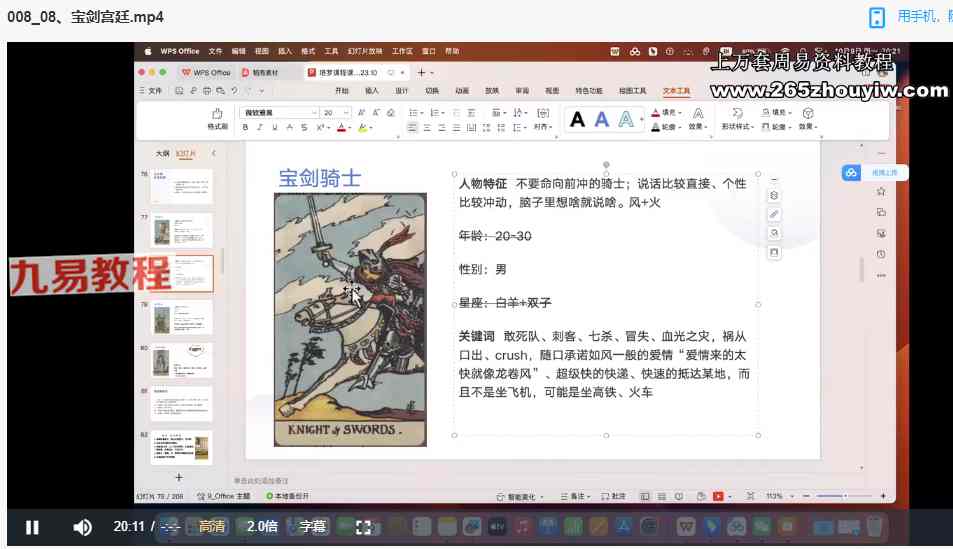Image resolution: width=953 pixels, height=549 pixels.
Task: Mute the video with the speaker icon
Action: pos(82,527)
